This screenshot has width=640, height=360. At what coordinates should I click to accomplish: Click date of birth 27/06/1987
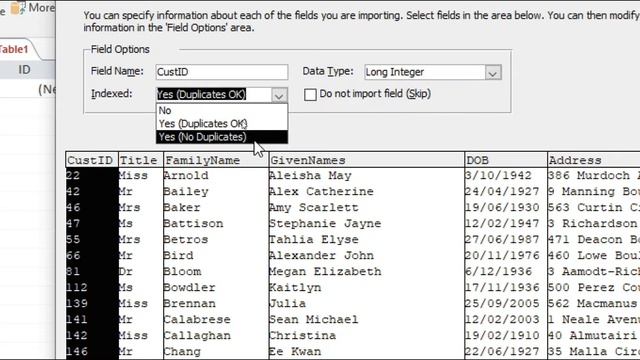click(502, 239)
